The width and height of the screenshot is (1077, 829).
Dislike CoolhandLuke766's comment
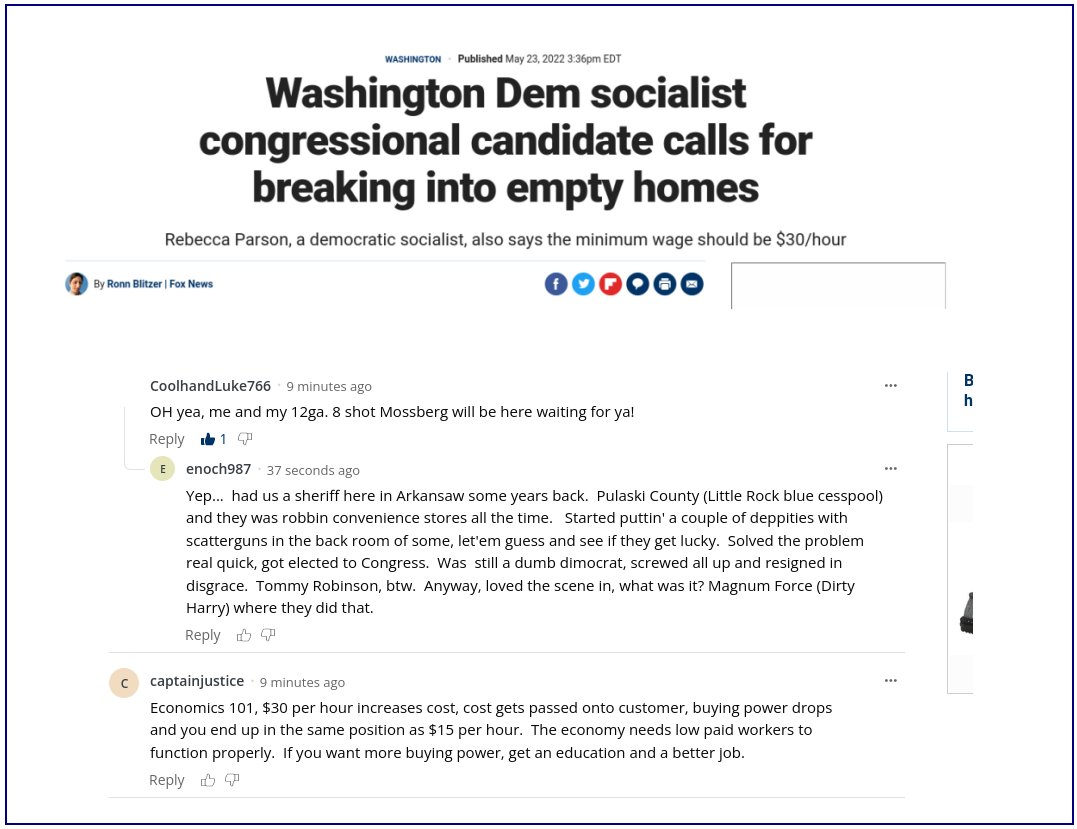pos(245,439)
